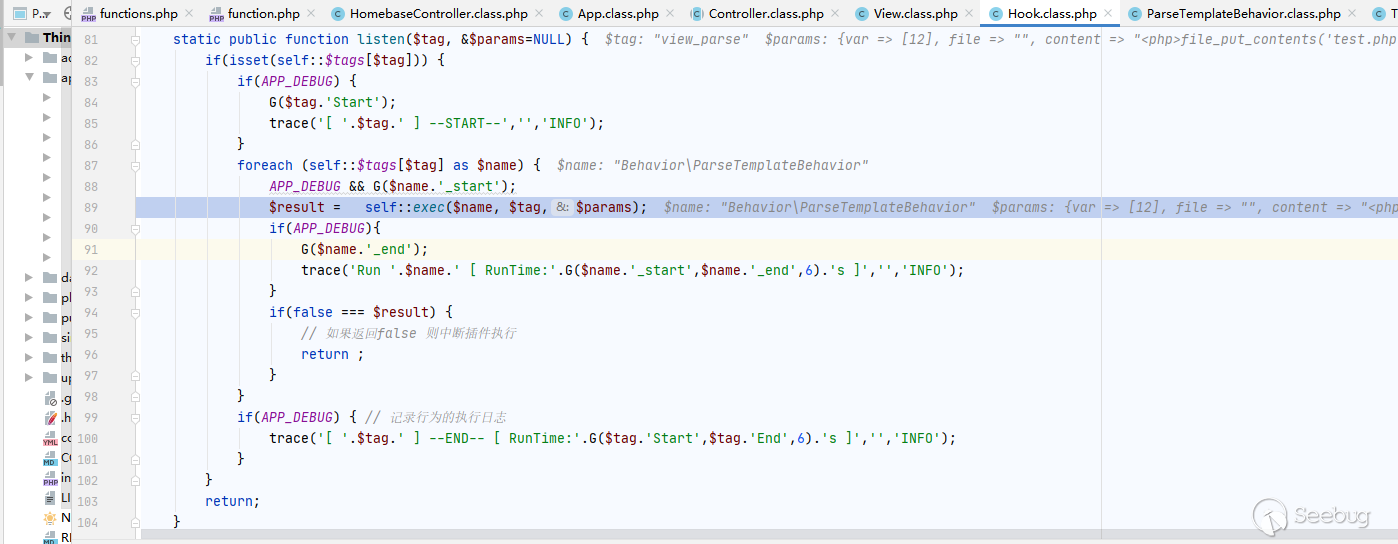This screenshot has height=544, width=1398.
Task: Fold the APP_DEBUG block at line 83
Action: (136, 81)
